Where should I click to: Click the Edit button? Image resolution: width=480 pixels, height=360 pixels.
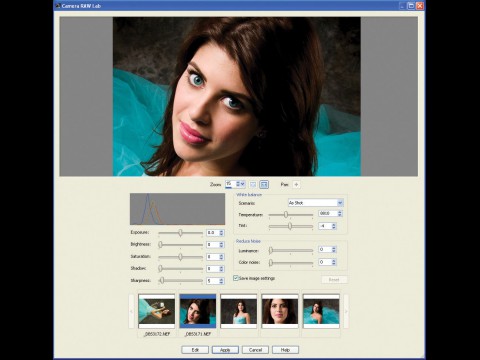tap(195, 350)
